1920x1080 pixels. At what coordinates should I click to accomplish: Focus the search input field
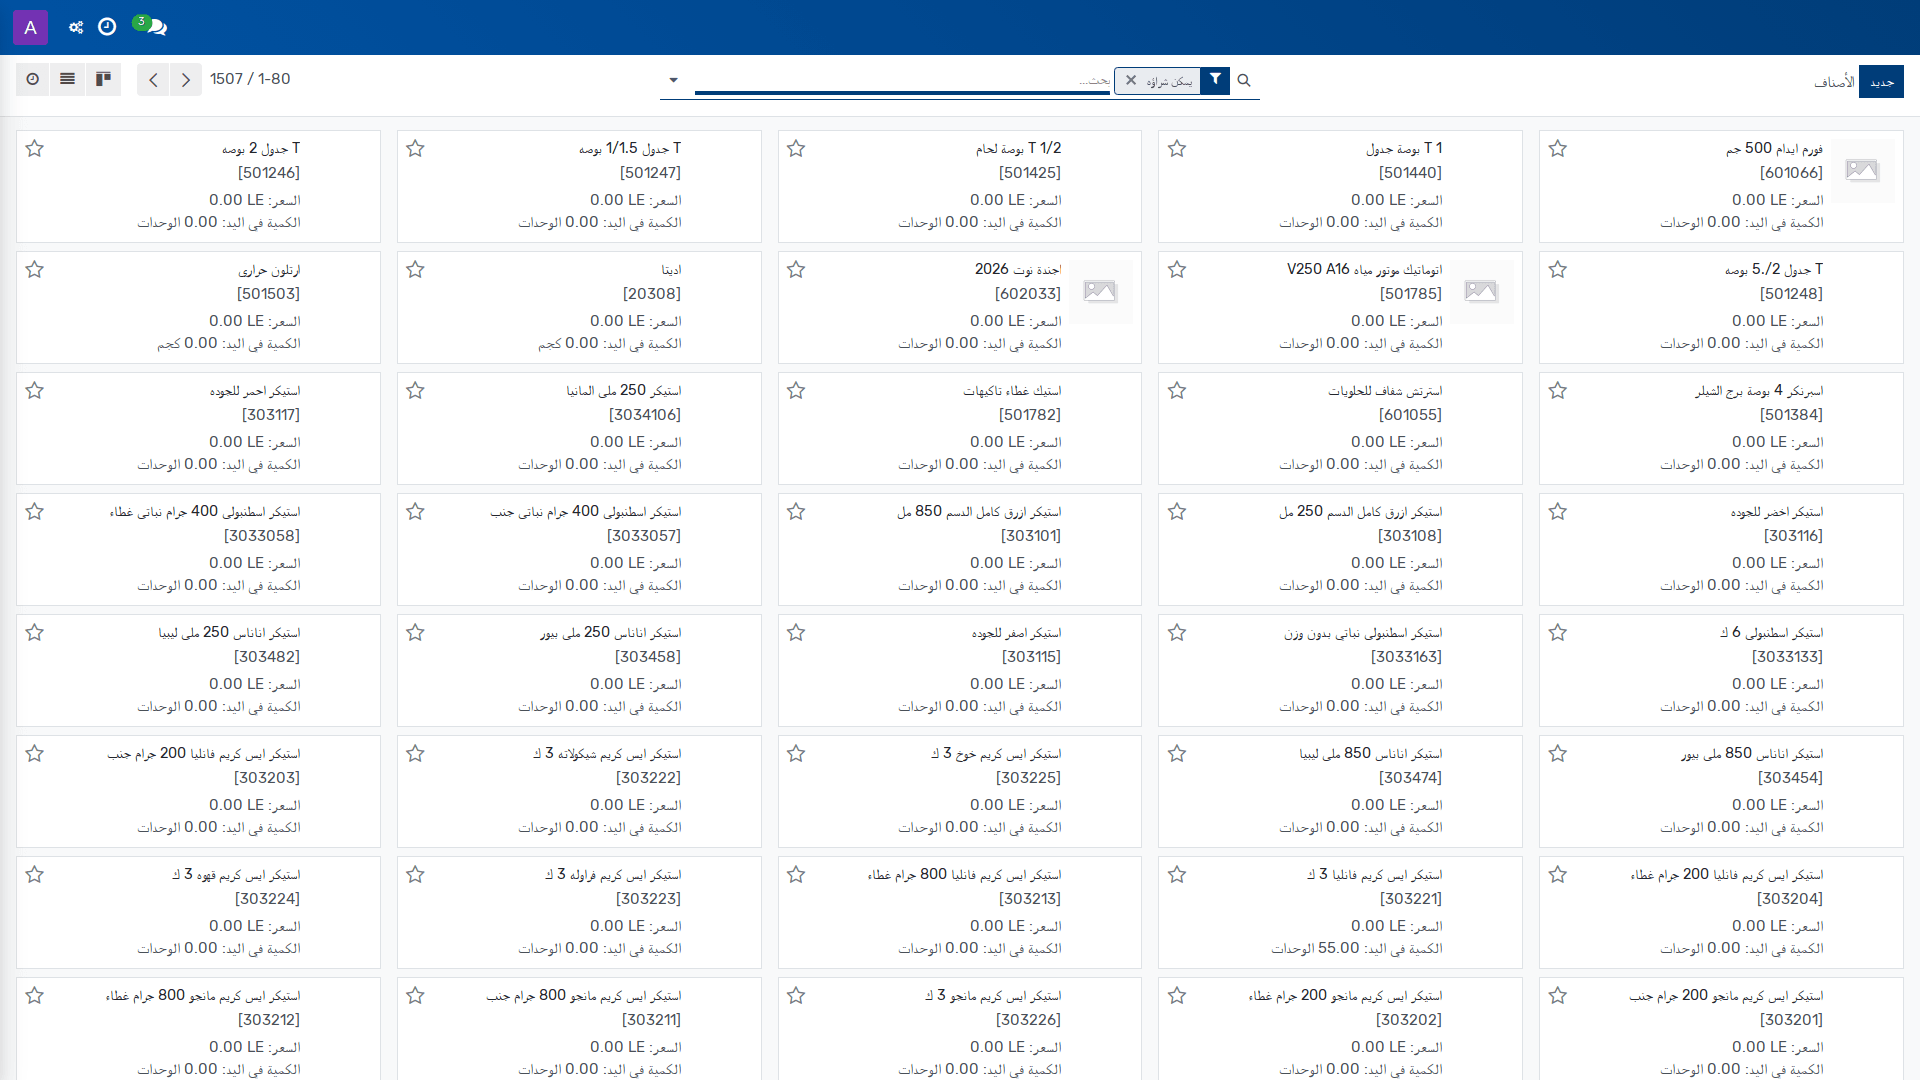[x=902, y=80]
